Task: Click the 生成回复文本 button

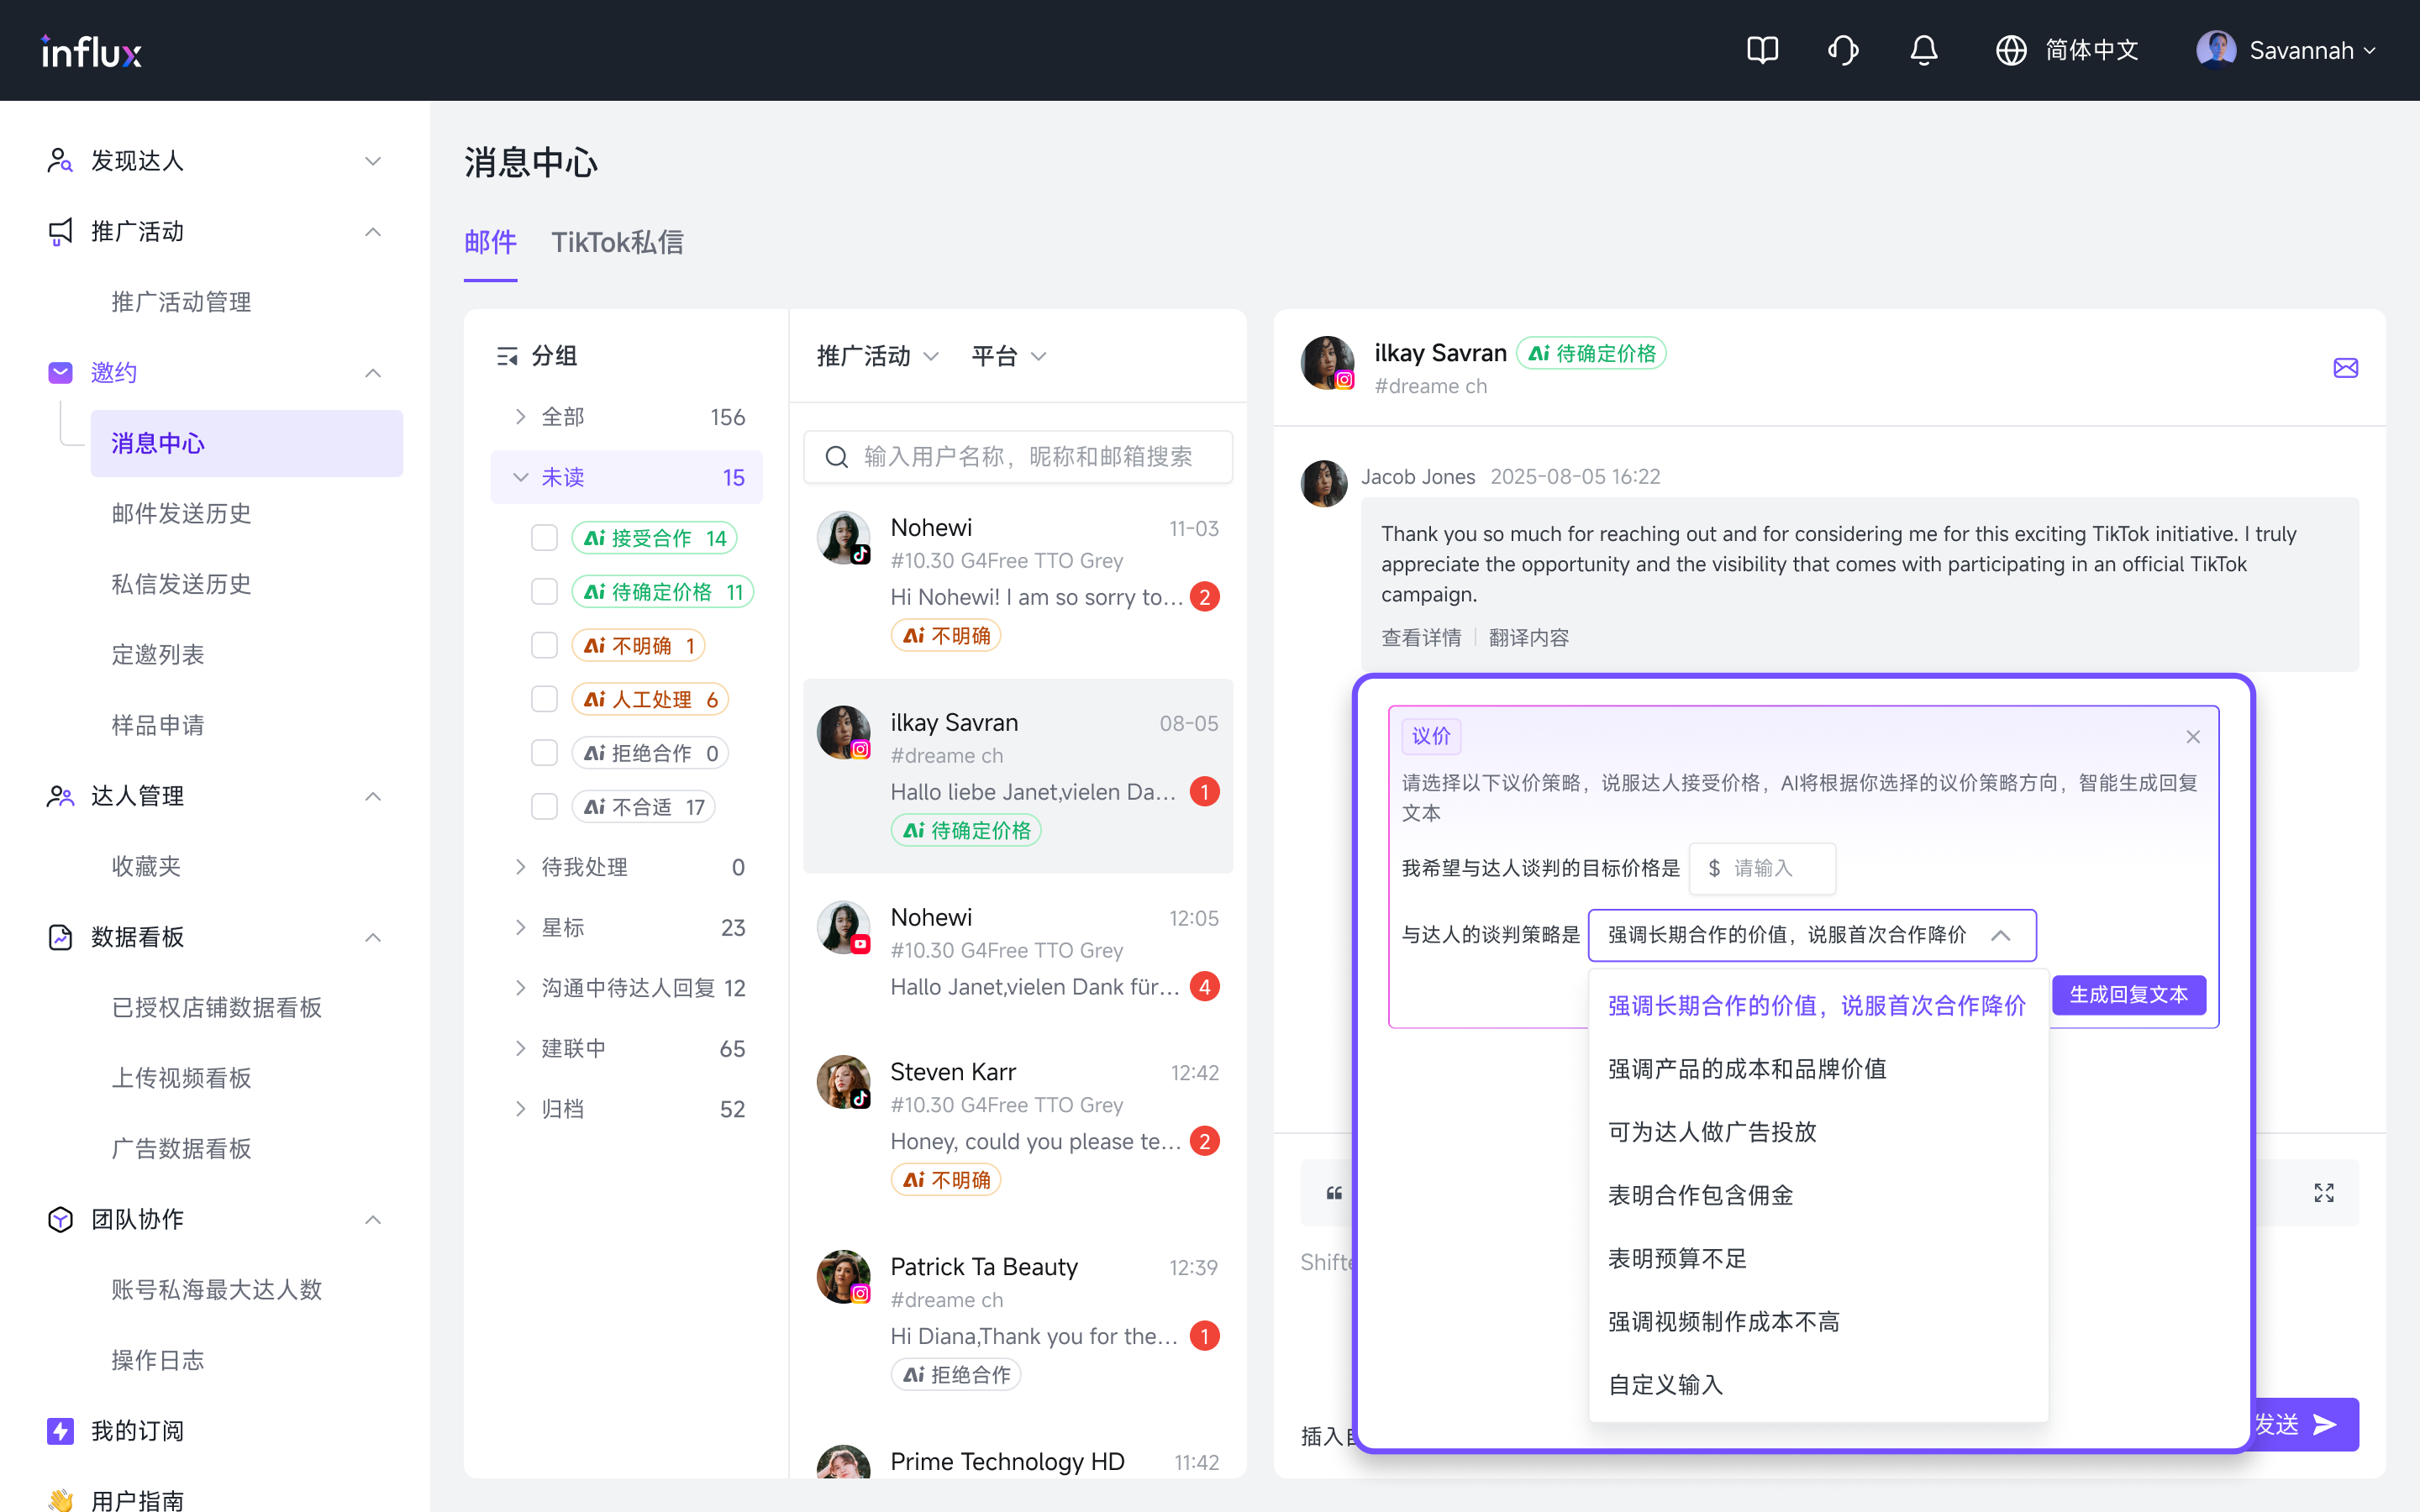Action: 2128,995
